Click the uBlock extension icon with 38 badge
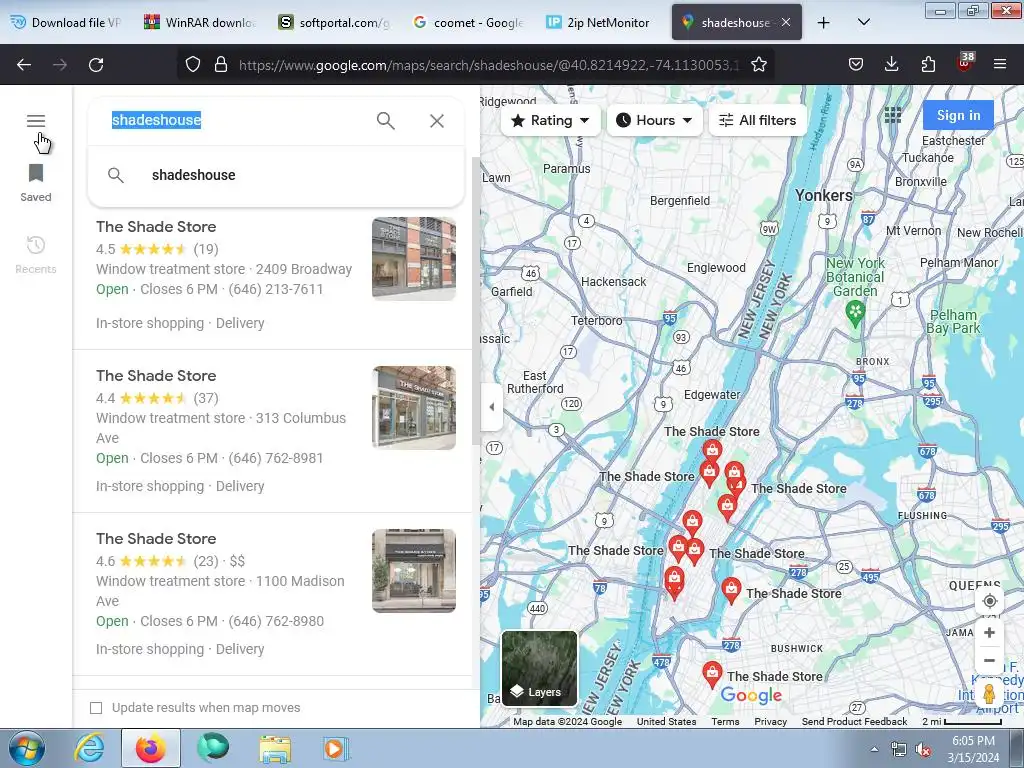This screenshot has width=1024, height=768. [965, 62]
